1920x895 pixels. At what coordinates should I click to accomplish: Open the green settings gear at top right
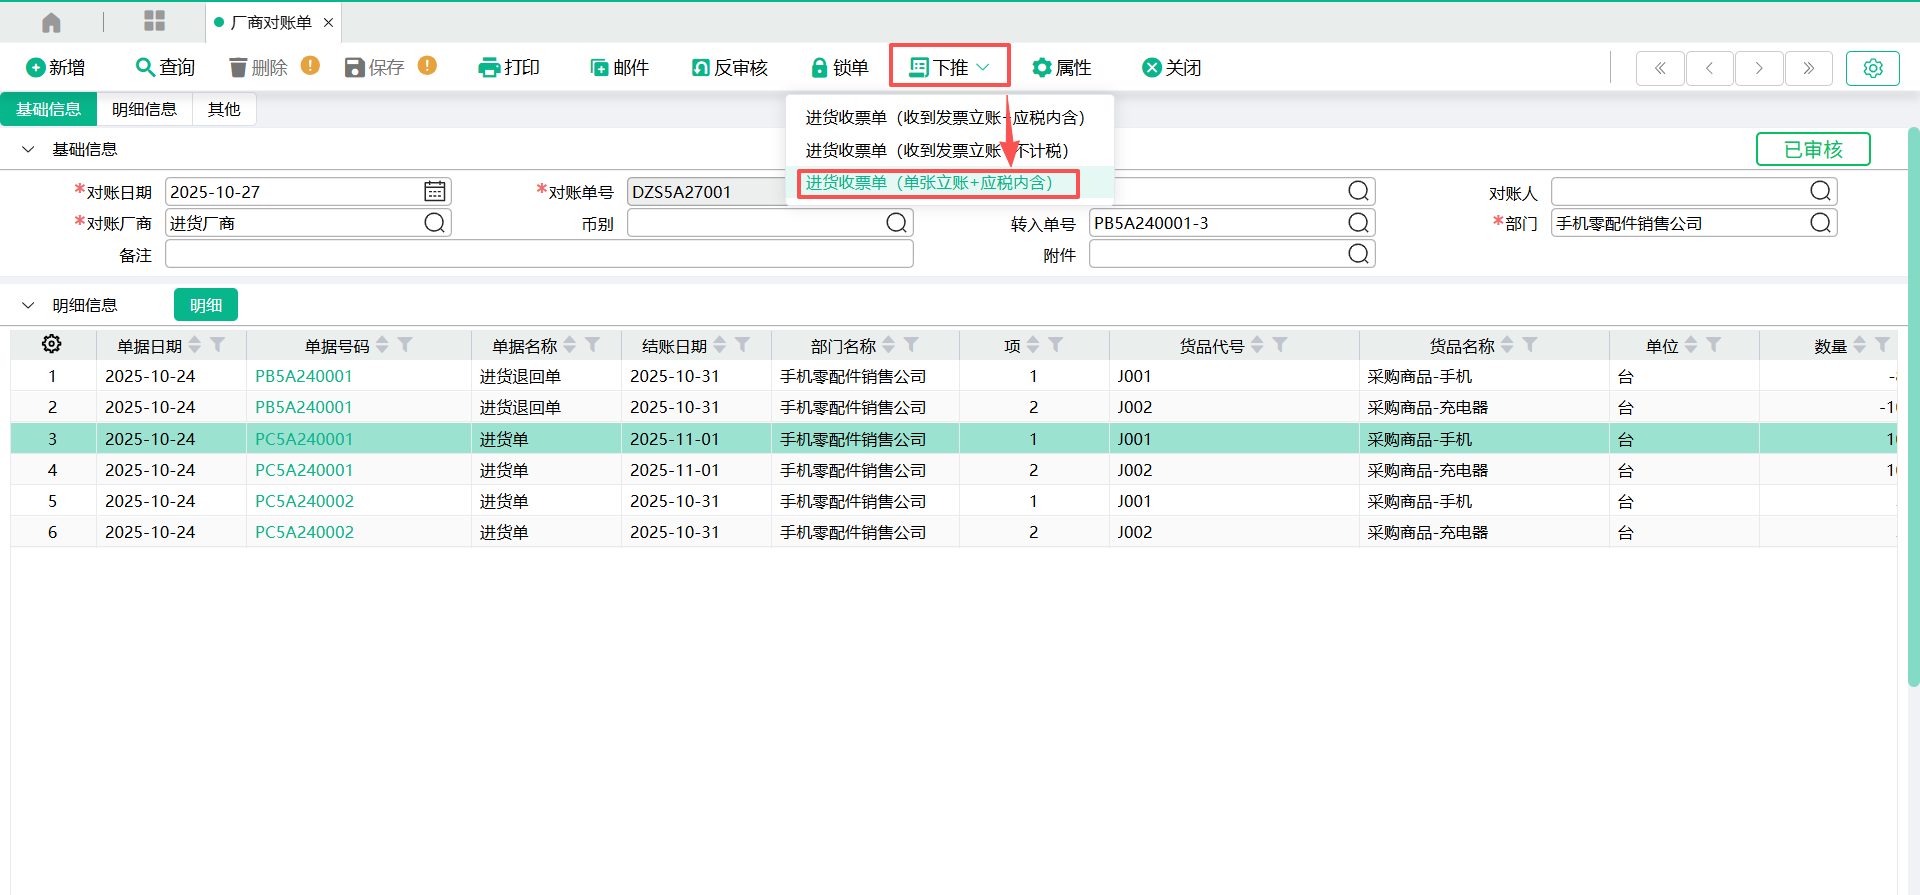[x=1872, y=68]
